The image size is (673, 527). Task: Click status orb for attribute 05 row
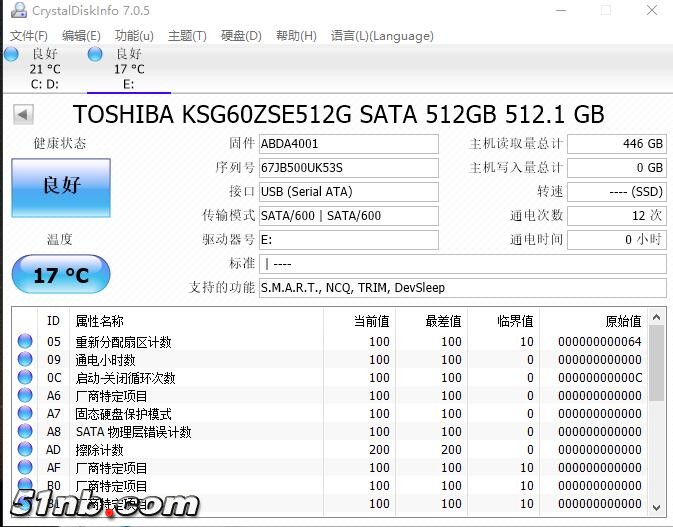[x=25, y=342]
